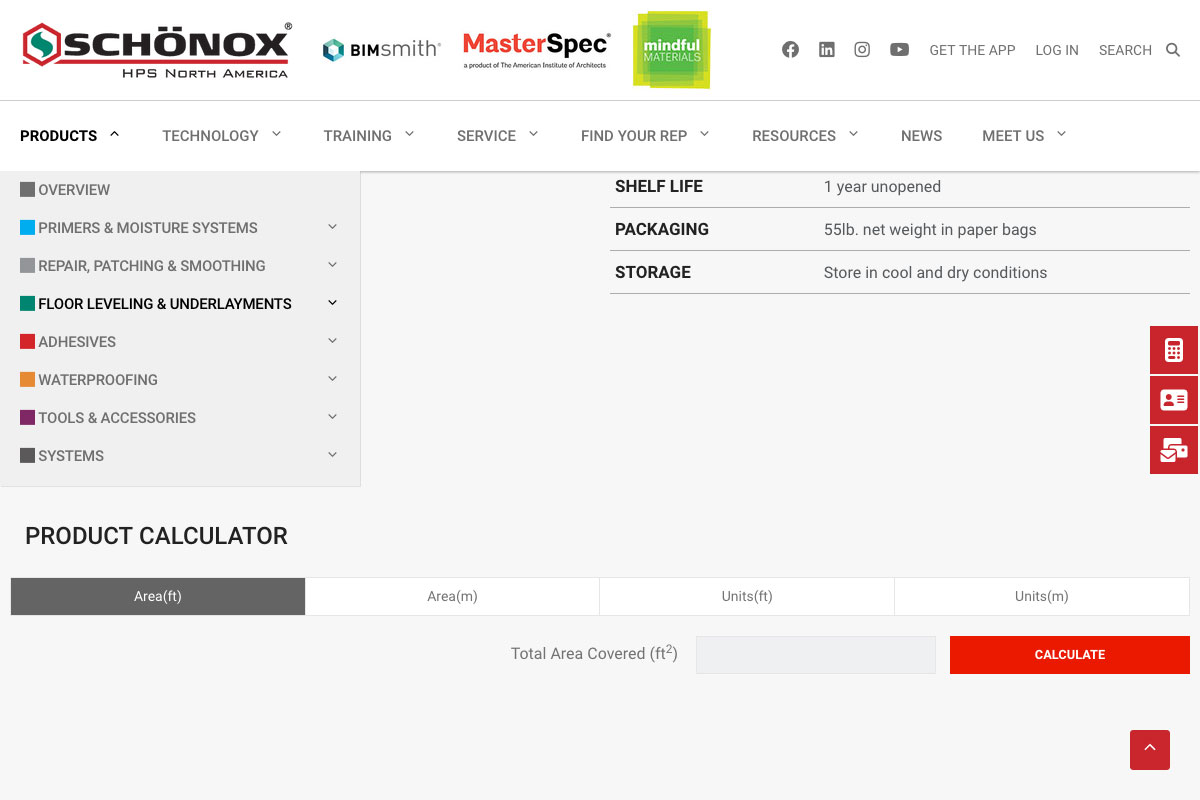The image size is (1200, 800).
Task: Click the scroll-to-top arrow button
Action: 1150,749
